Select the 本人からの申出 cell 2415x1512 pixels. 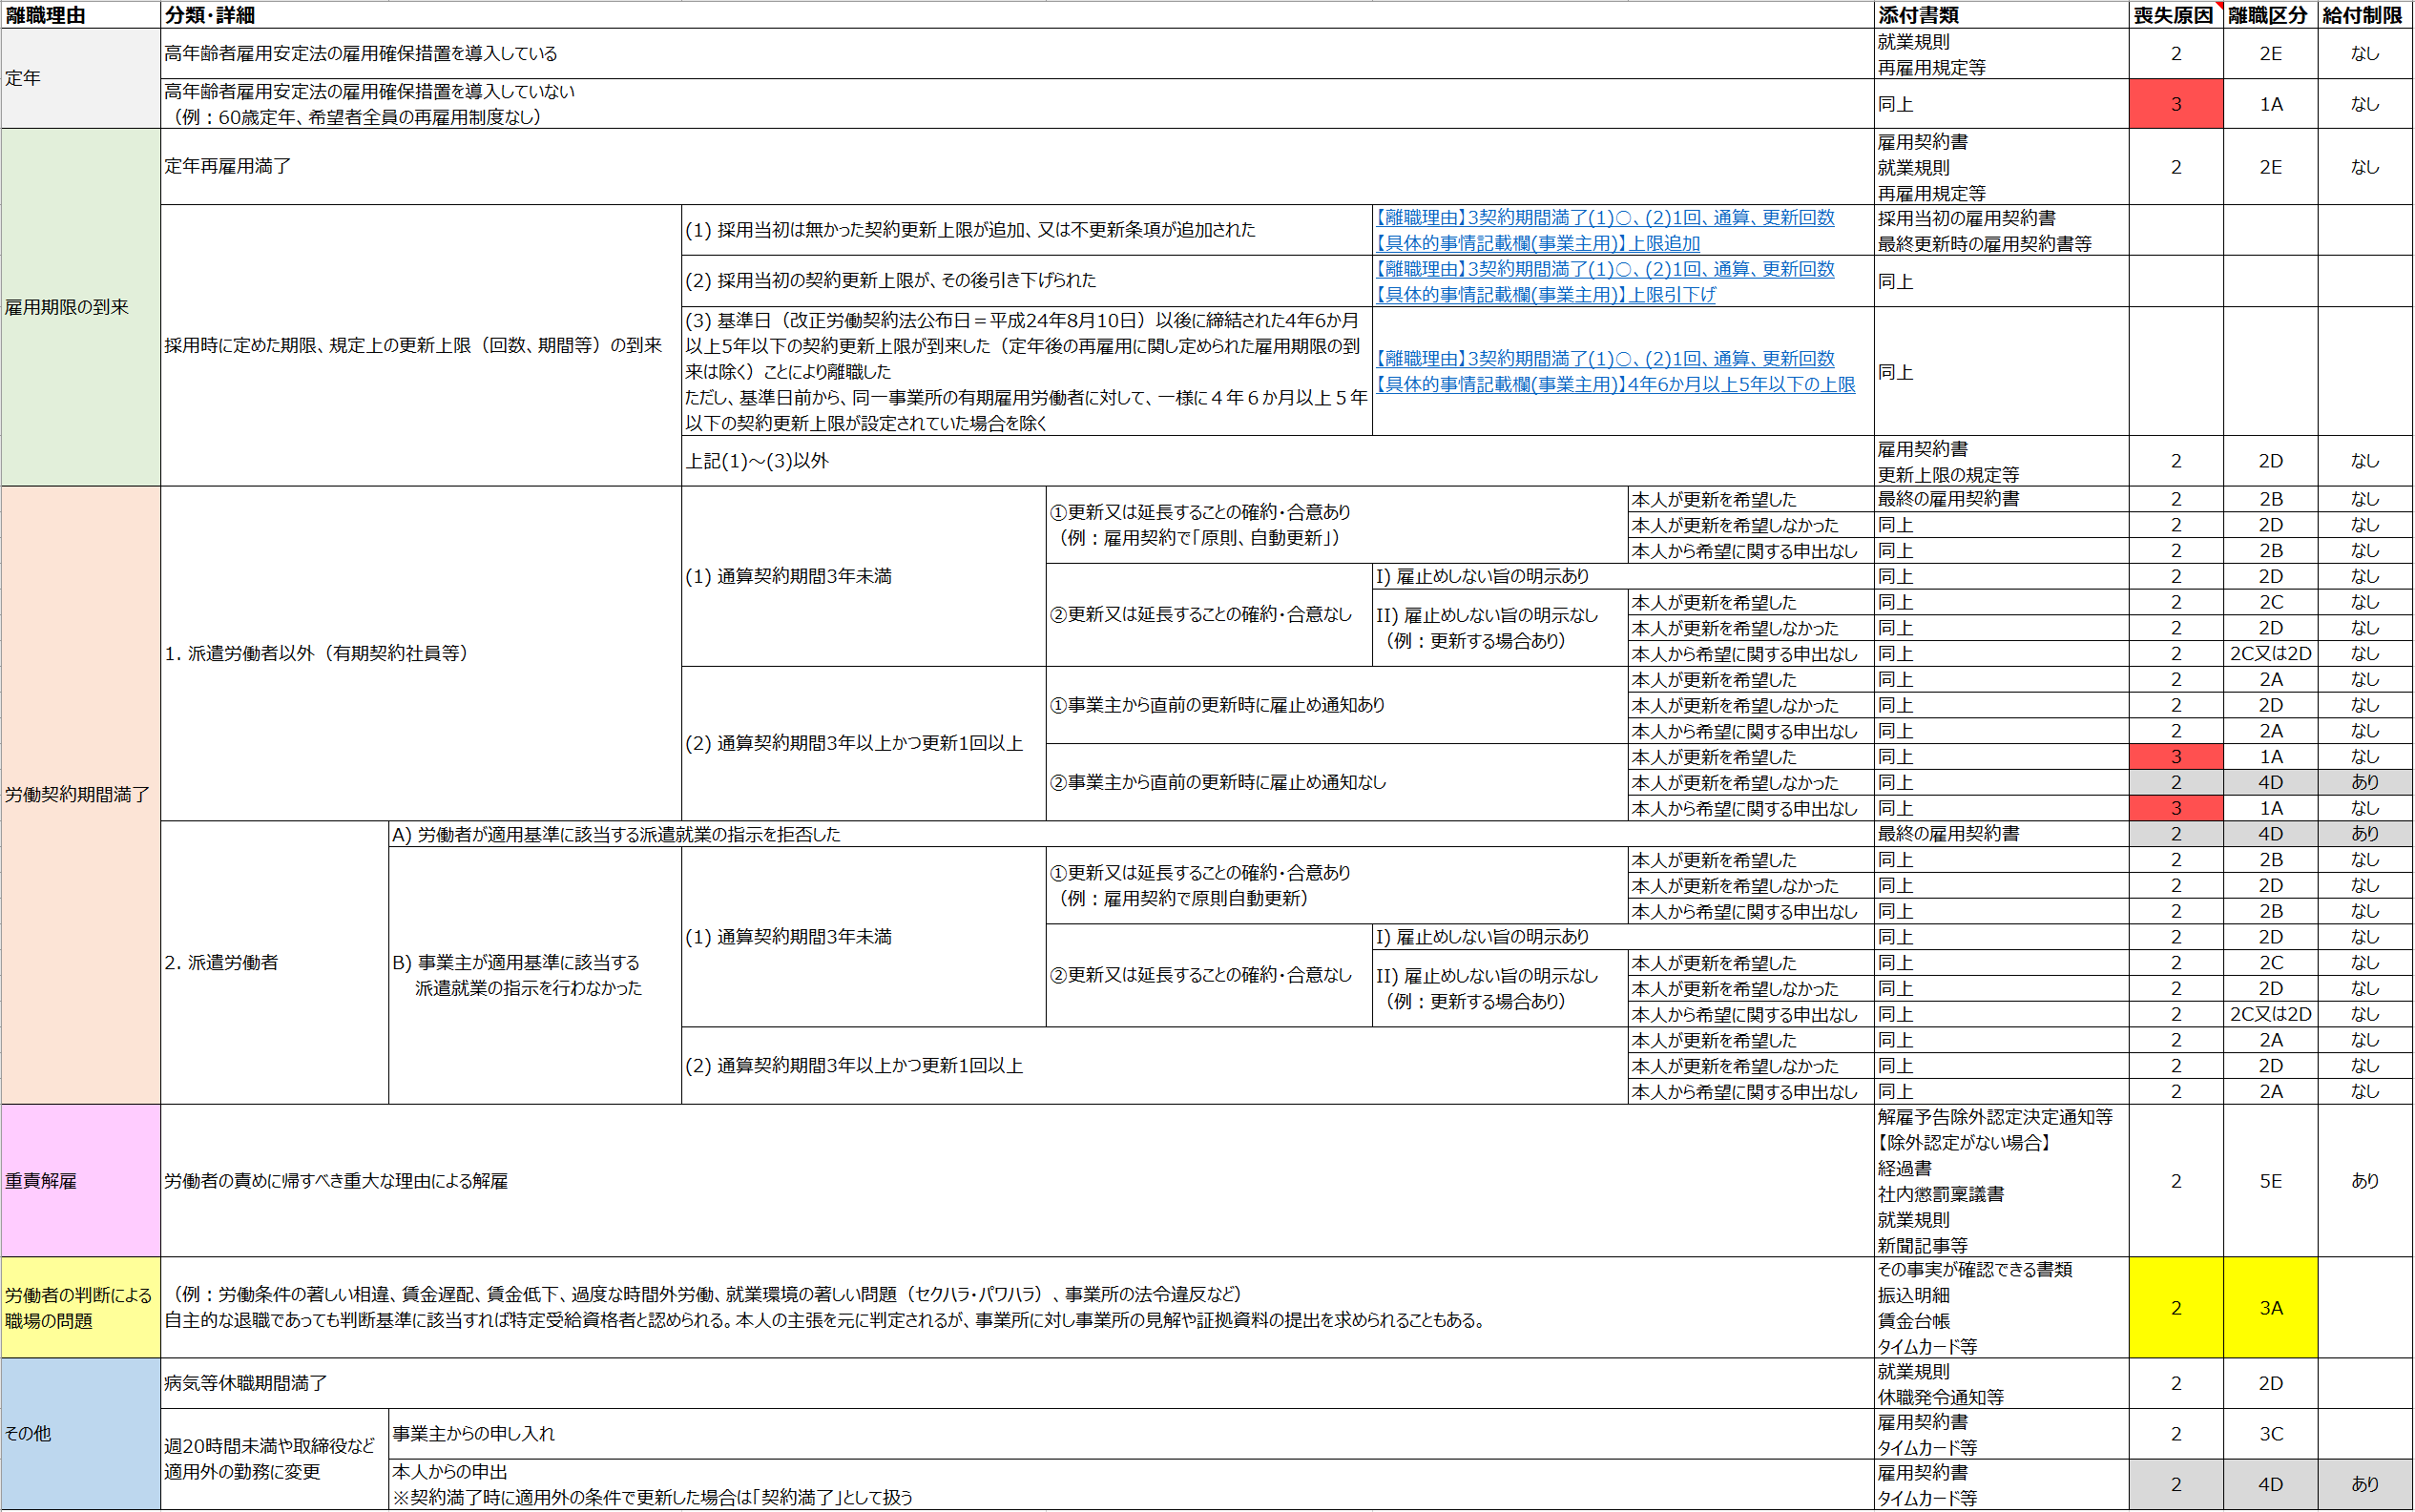[x=1131, y=1485]
